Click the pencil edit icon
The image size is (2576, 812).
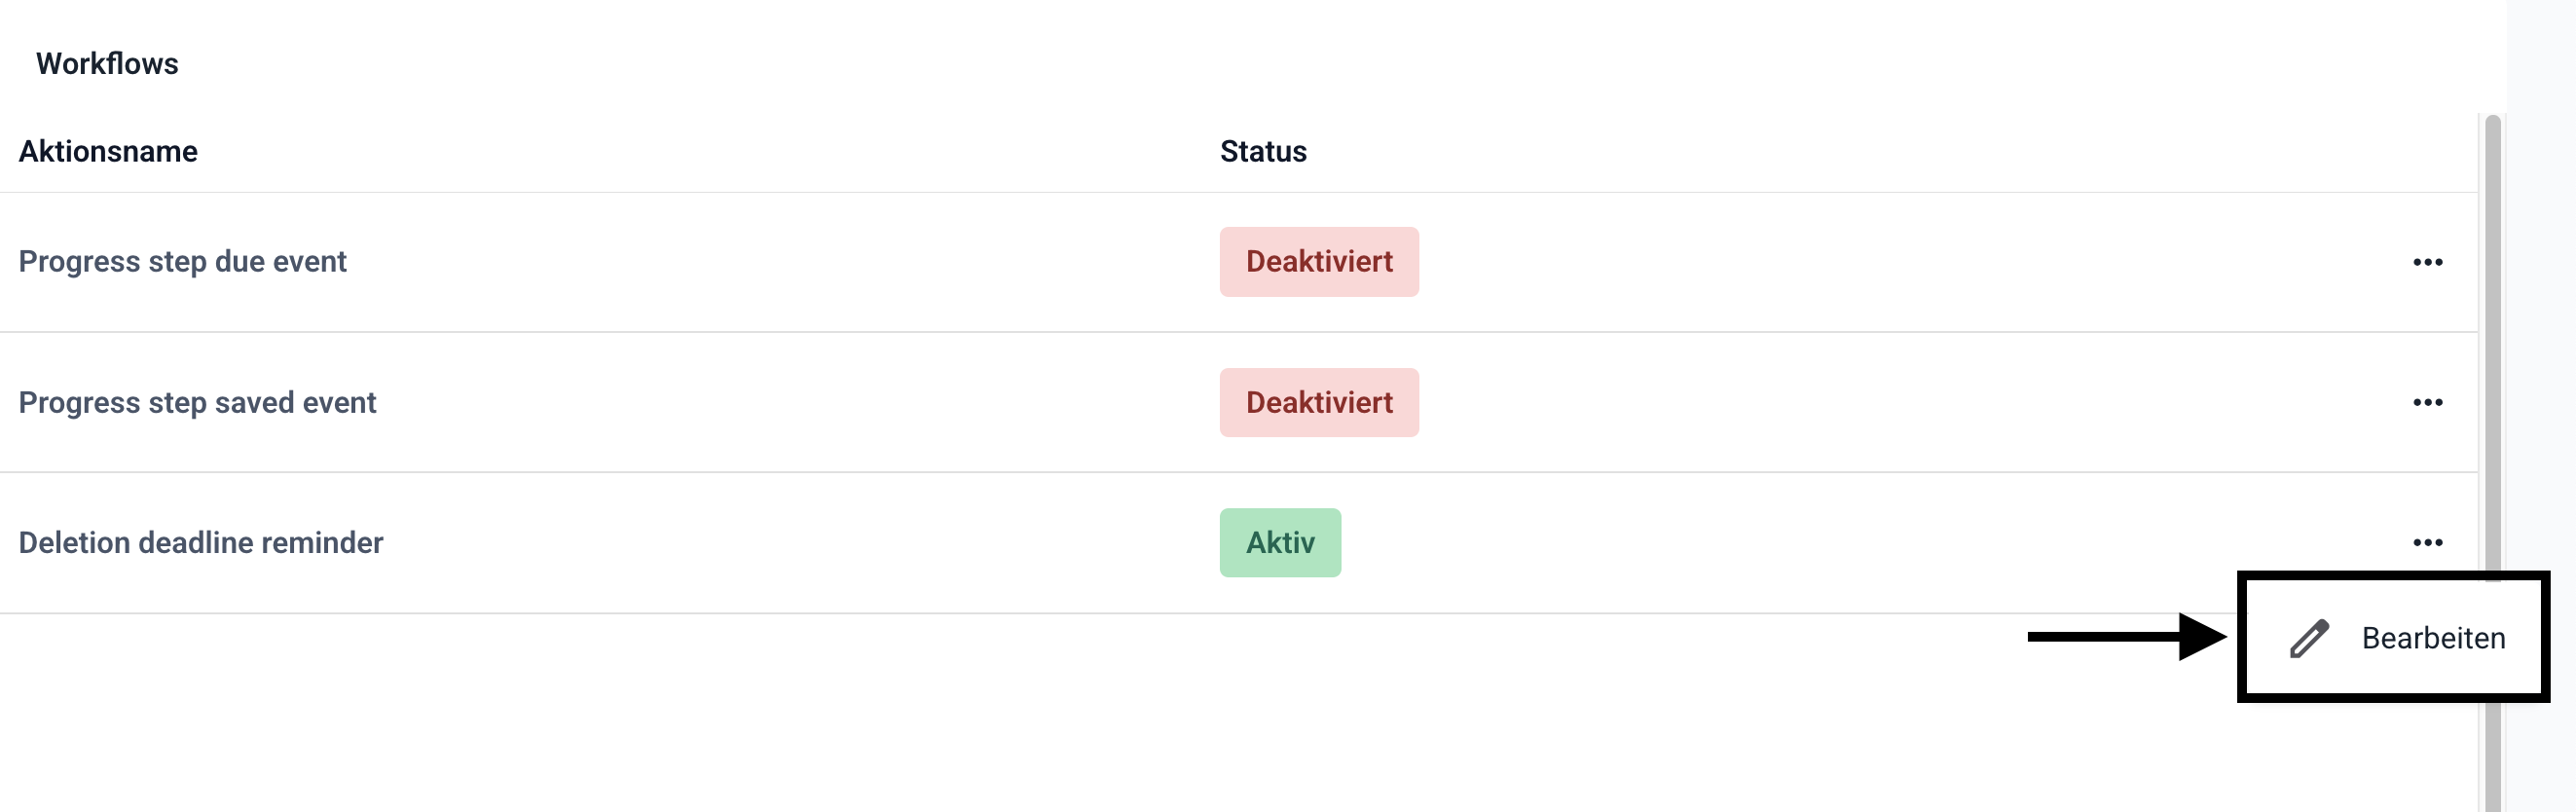coord(2309,638)
